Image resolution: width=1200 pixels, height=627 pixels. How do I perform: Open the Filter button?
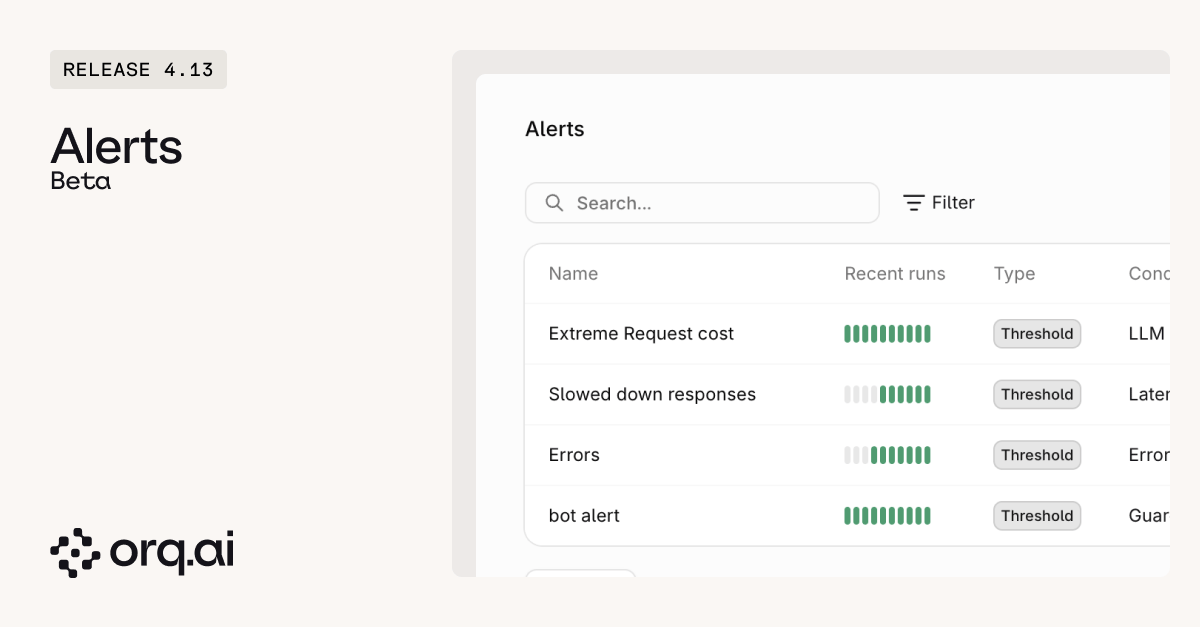point(939,203)
